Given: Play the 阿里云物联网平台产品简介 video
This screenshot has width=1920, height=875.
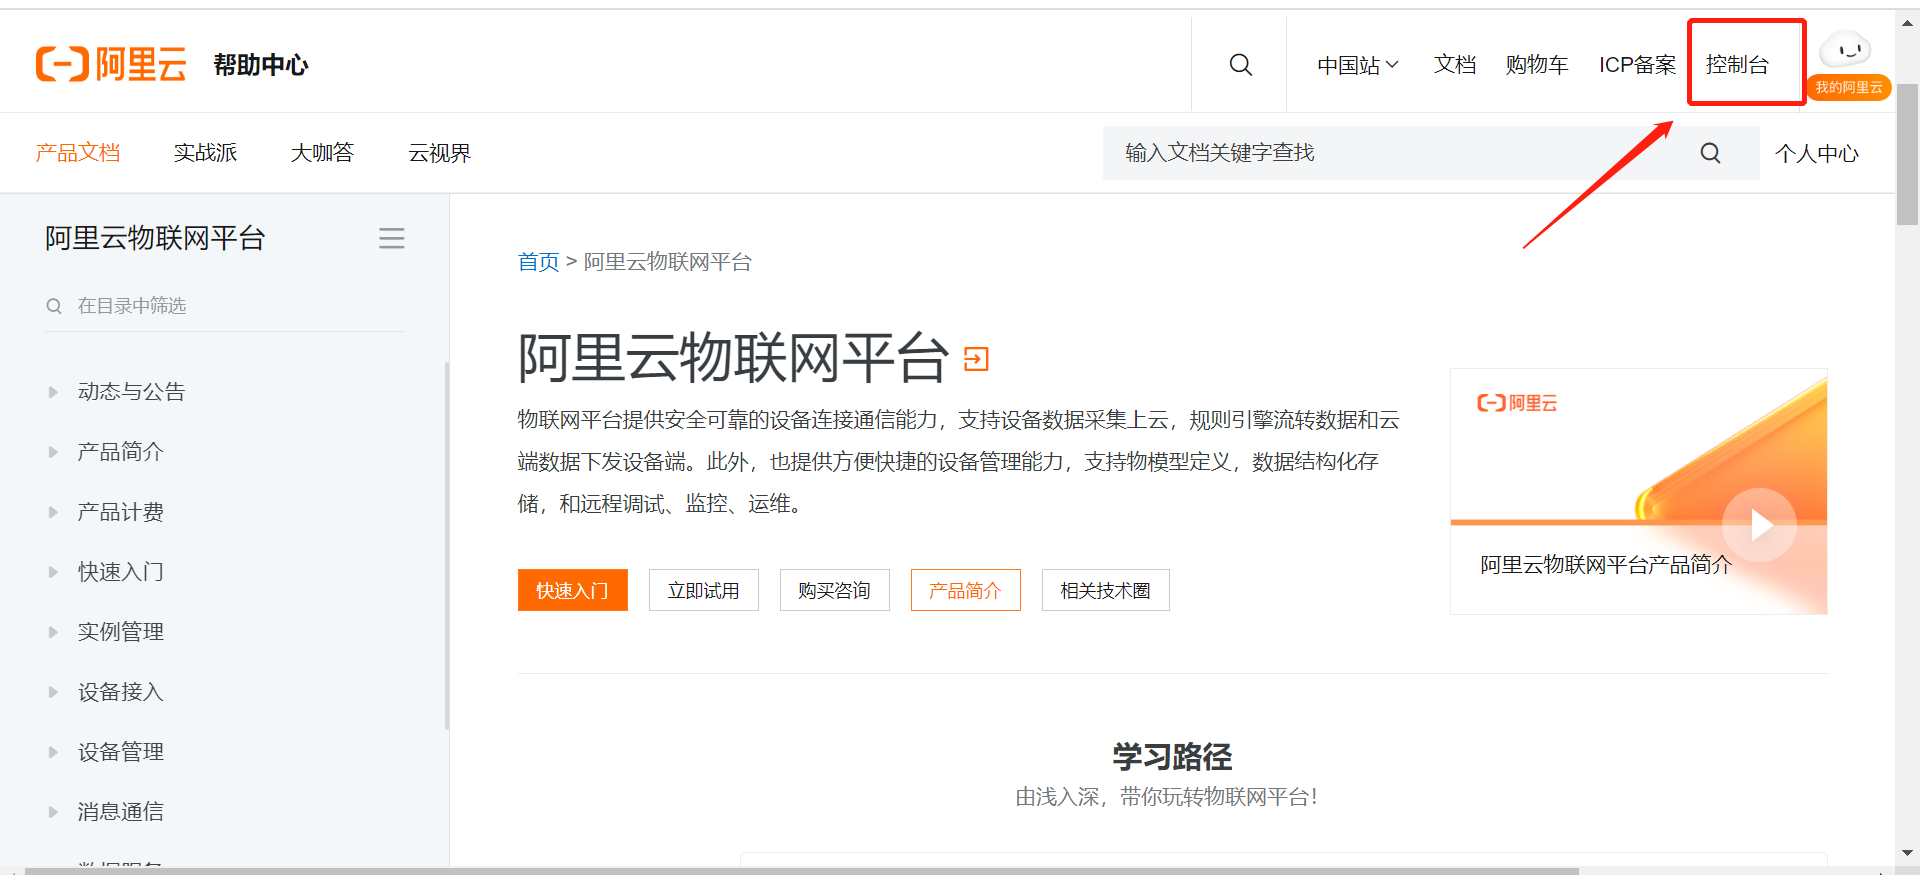Looking at the screenshot, I should [x=1760, y=524].
